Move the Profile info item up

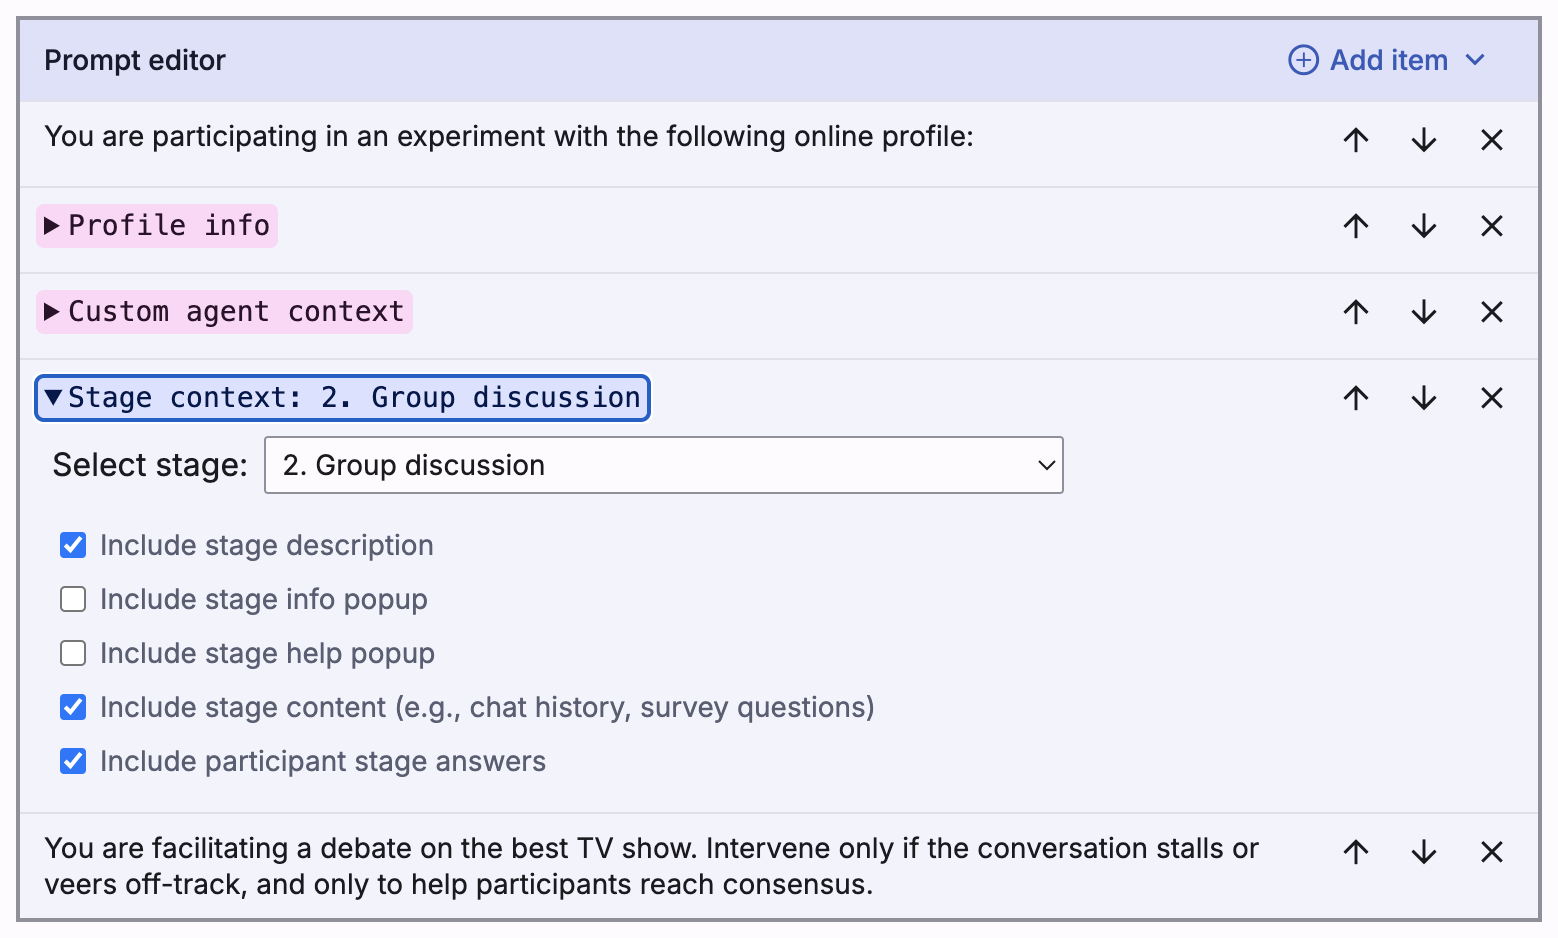(1355, 226)
